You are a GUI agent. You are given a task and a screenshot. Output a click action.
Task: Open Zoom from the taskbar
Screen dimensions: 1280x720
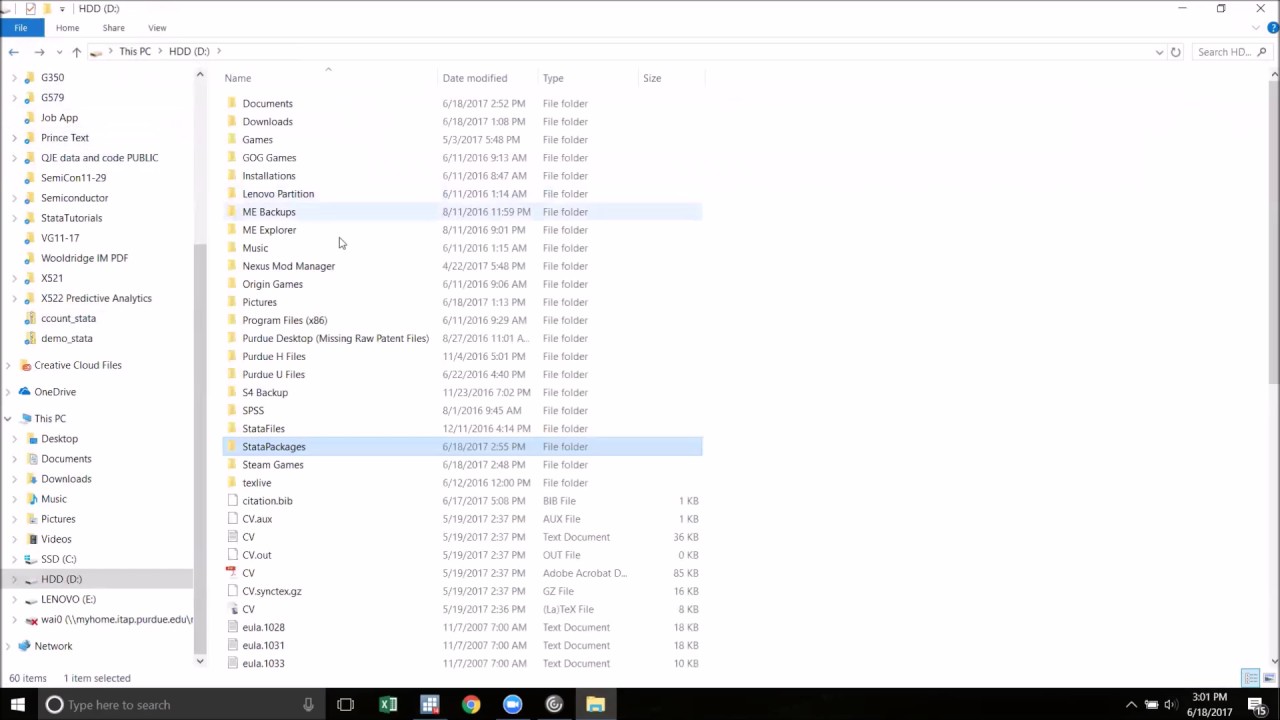pyautogui.click(x=512, y=705)
